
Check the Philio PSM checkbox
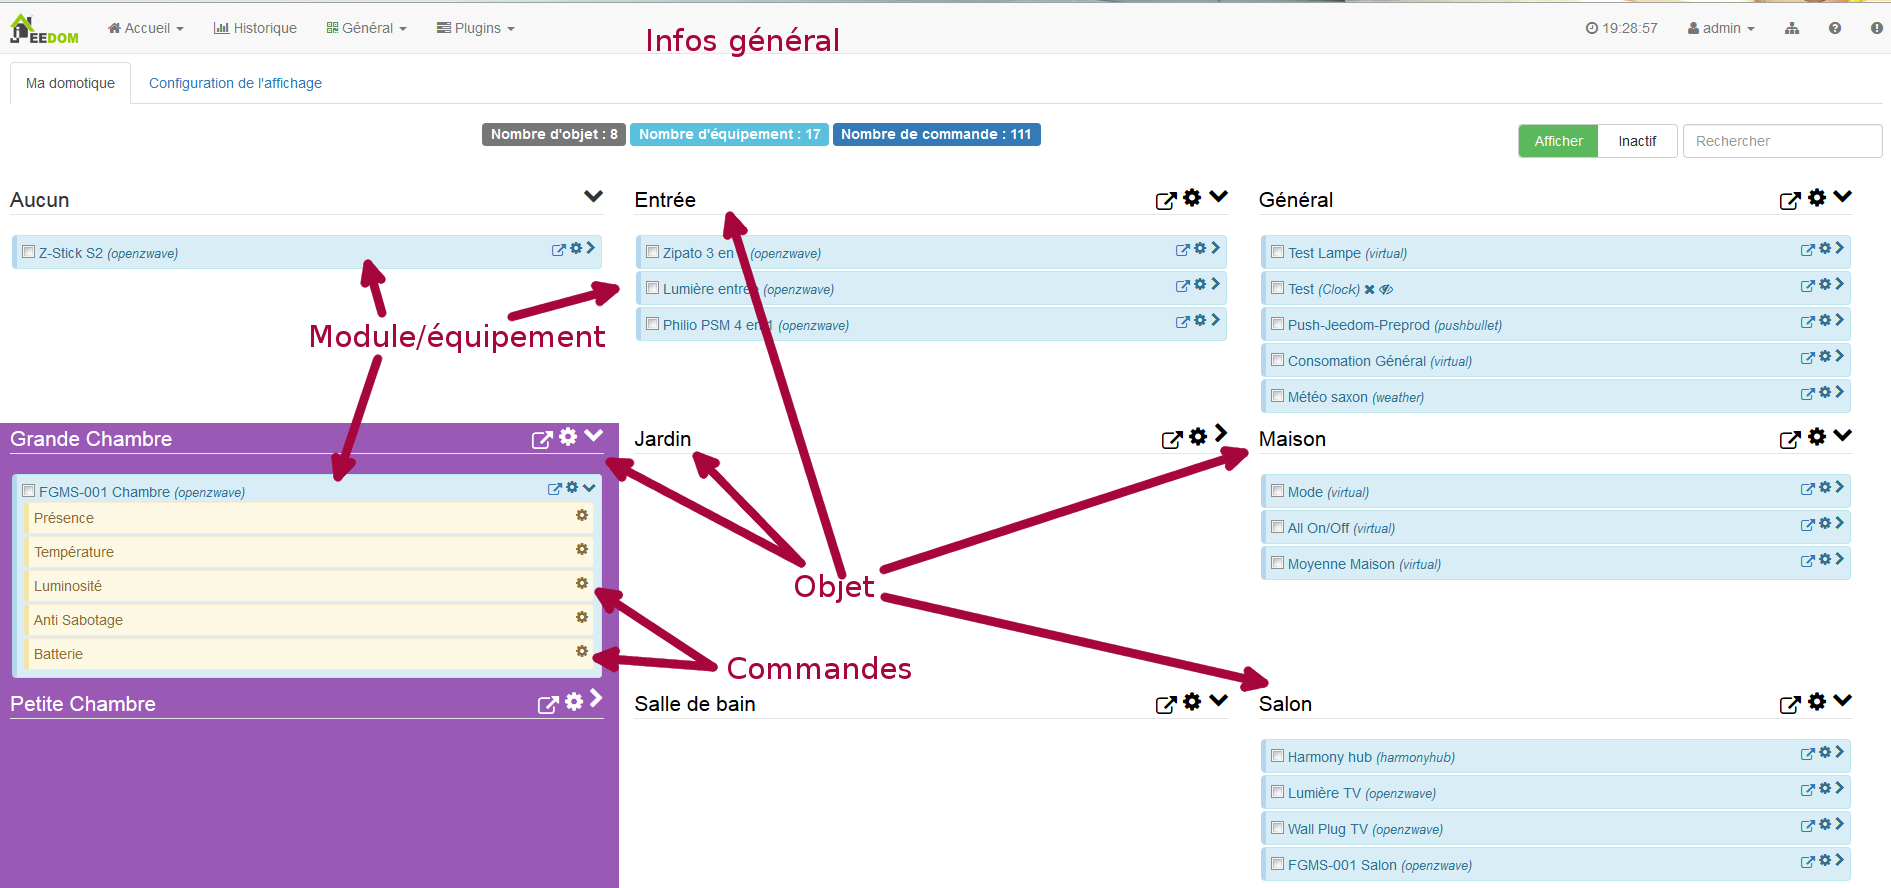click(653, 324)
